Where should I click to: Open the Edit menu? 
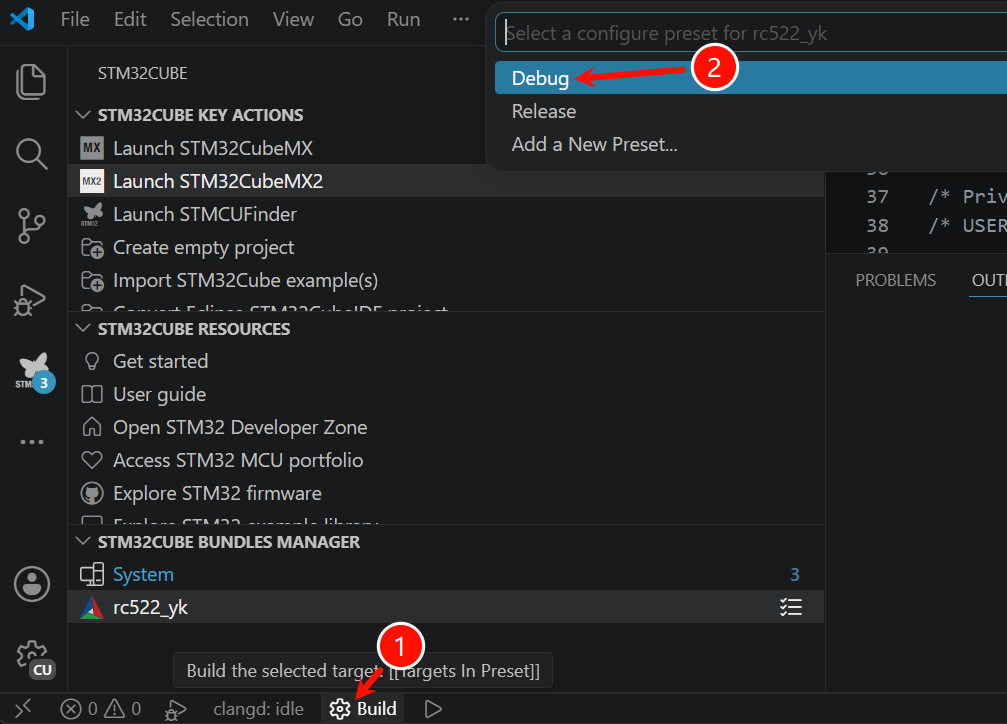[x=130, y=19]
